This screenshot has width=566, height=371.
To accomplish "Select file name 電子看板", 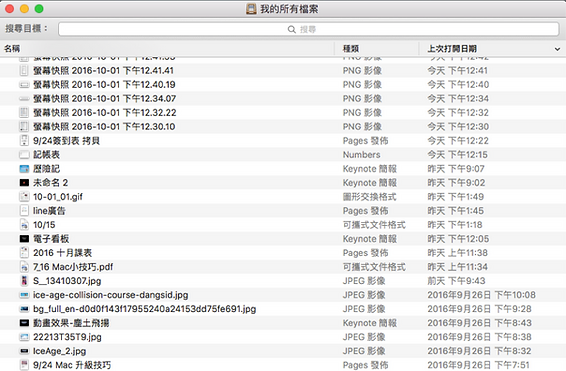I will click(x=51, y=239).
